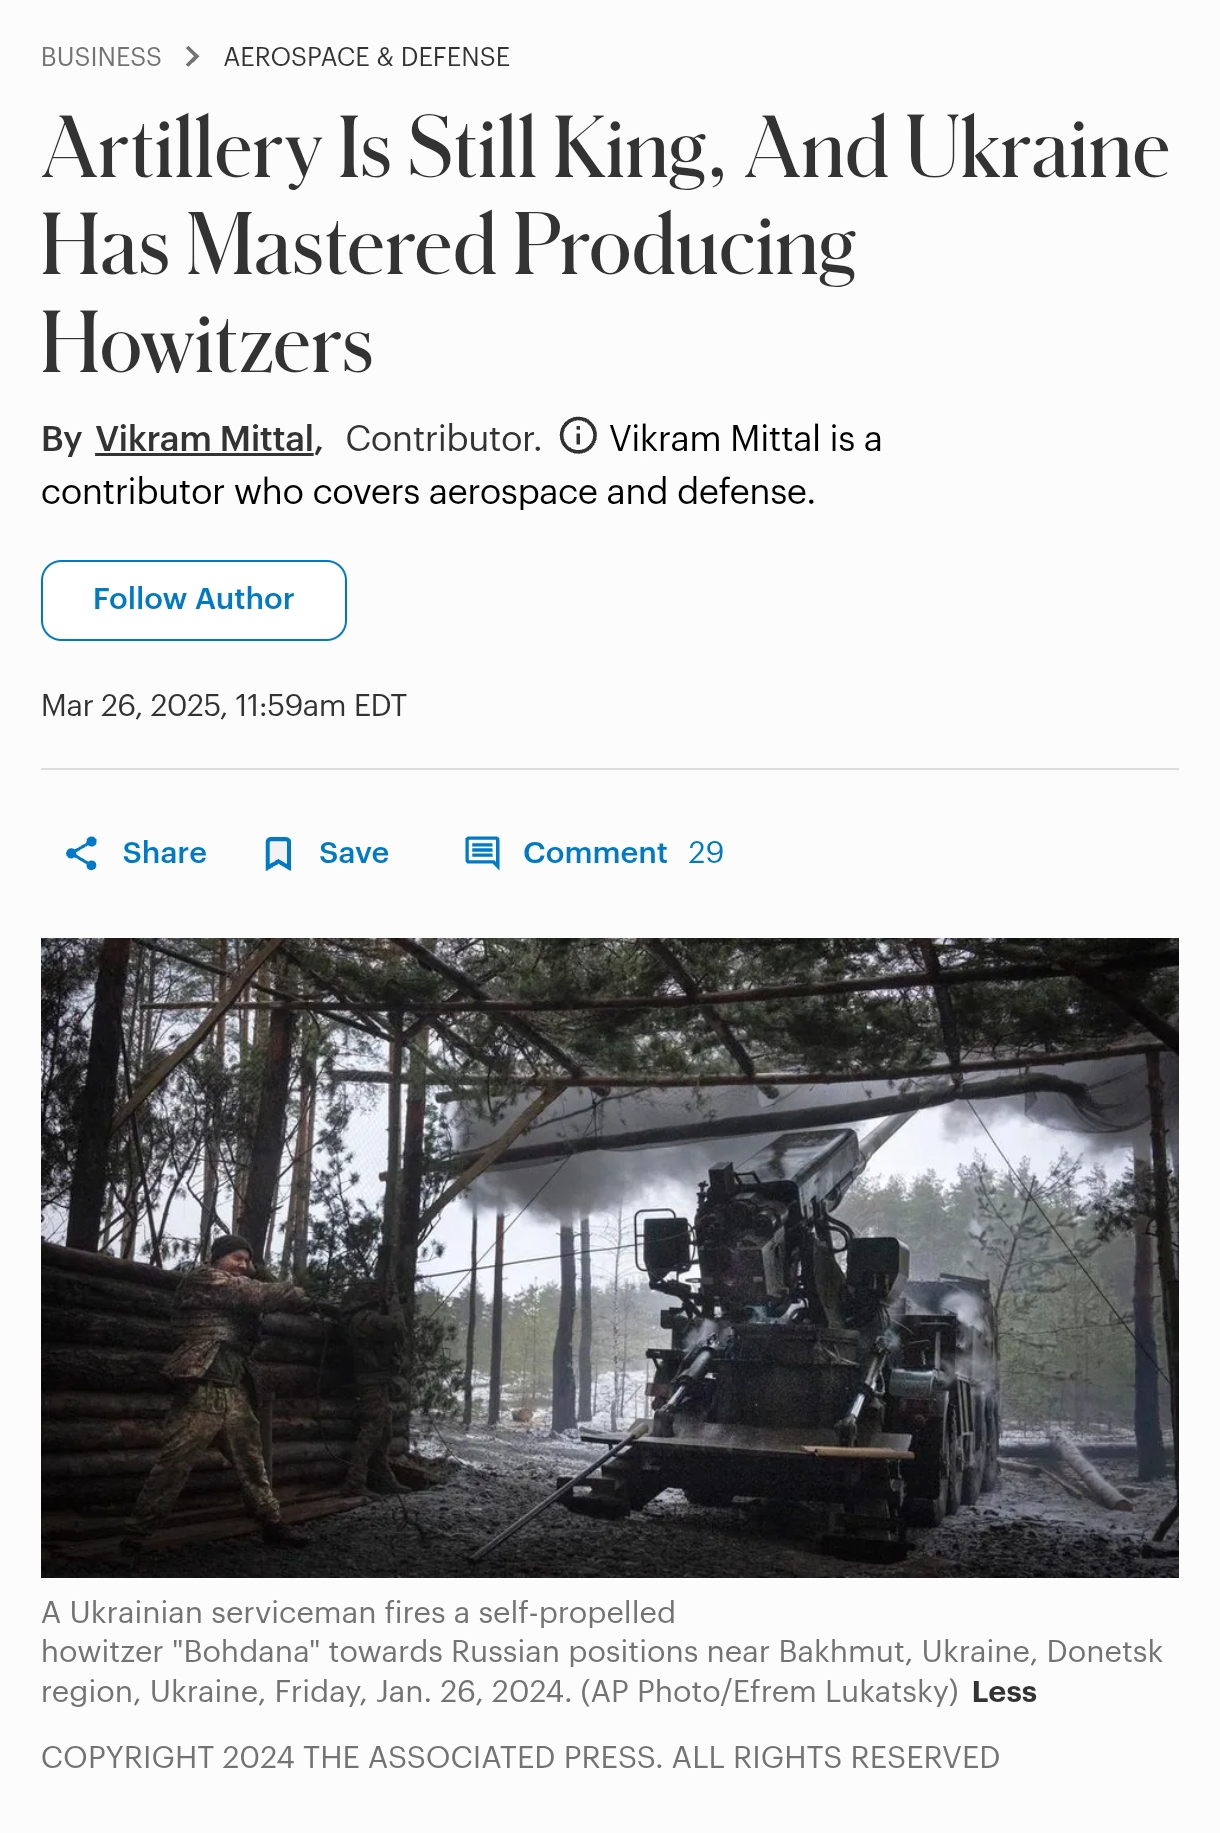Click the Contributor label
Image resolution: width=1220 pixels, height=1833 pixels.
(443, 438)
